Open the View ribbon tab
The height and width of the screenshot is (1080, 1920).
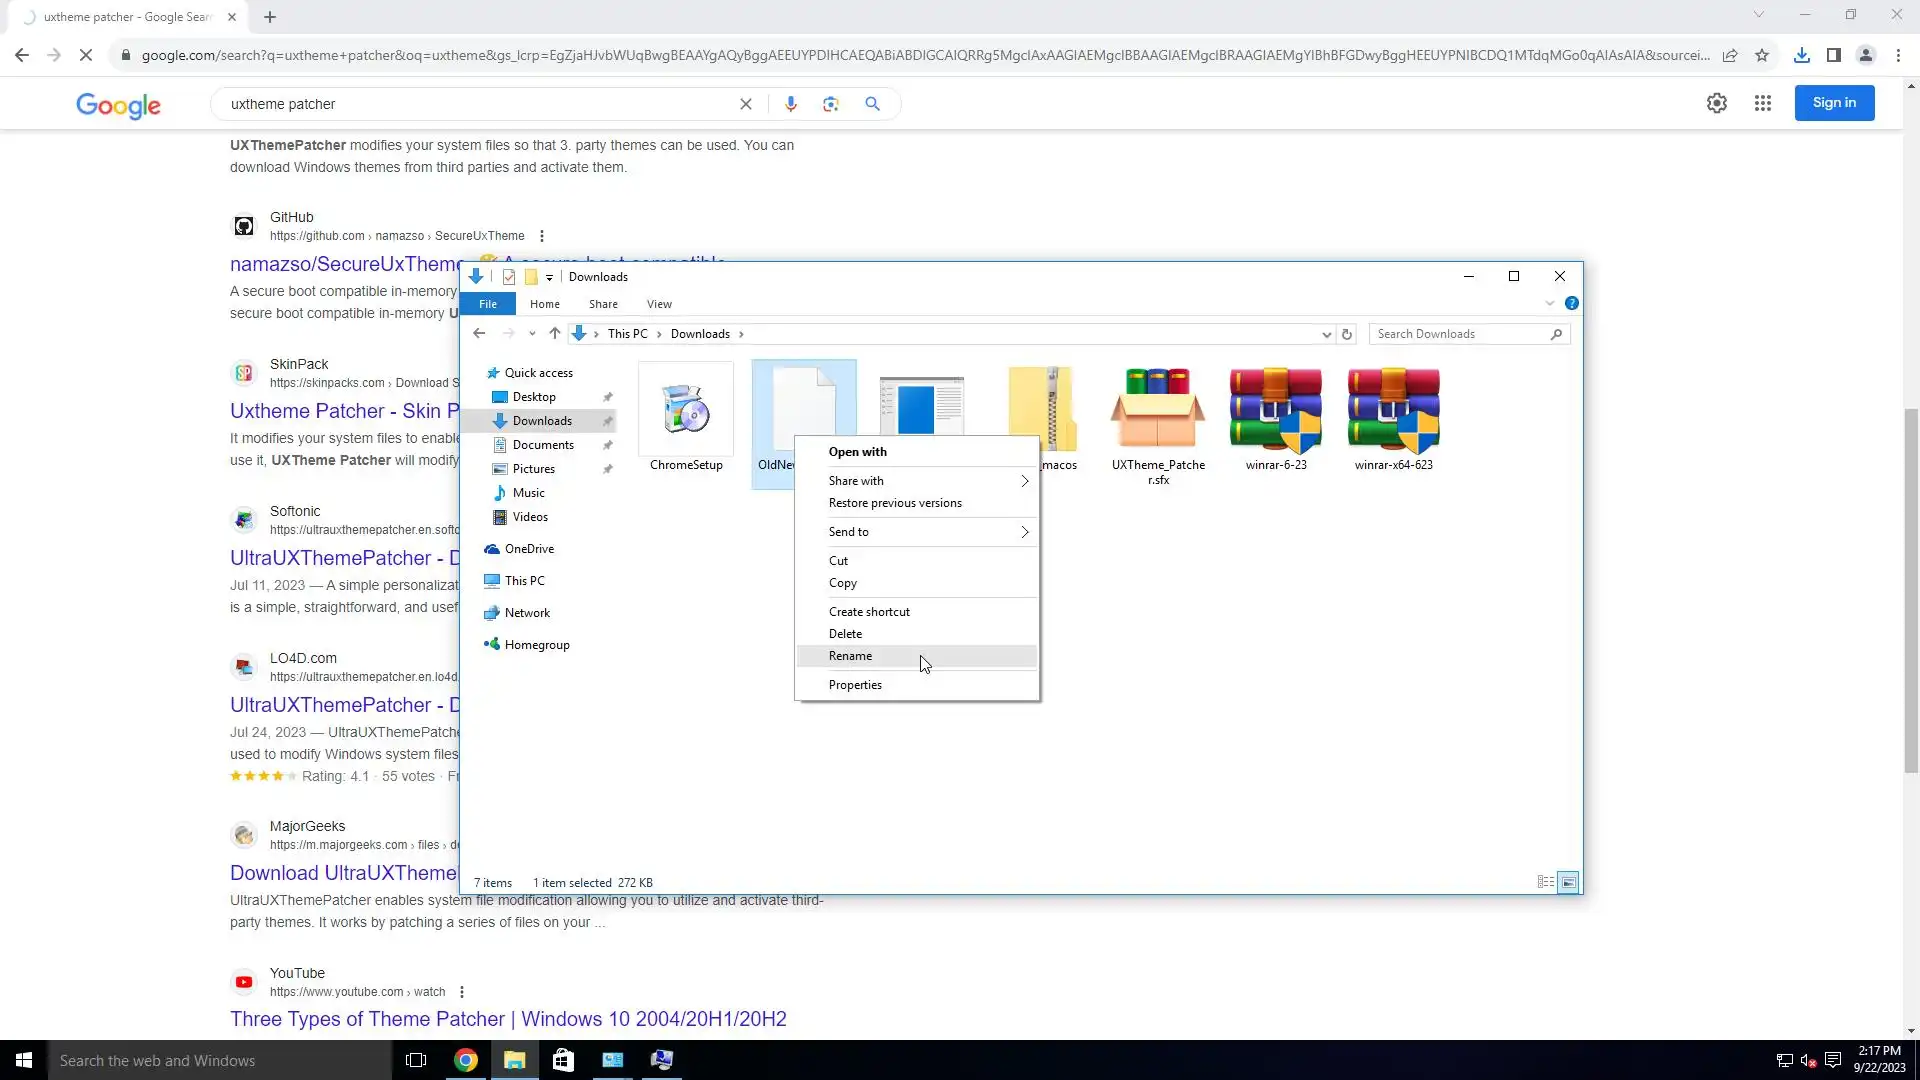coord(659,304)
